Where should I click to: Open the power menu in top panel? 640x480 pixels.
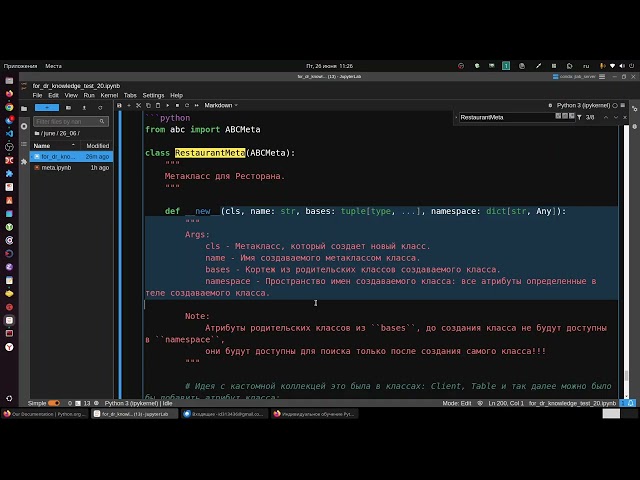pos(631,66)
